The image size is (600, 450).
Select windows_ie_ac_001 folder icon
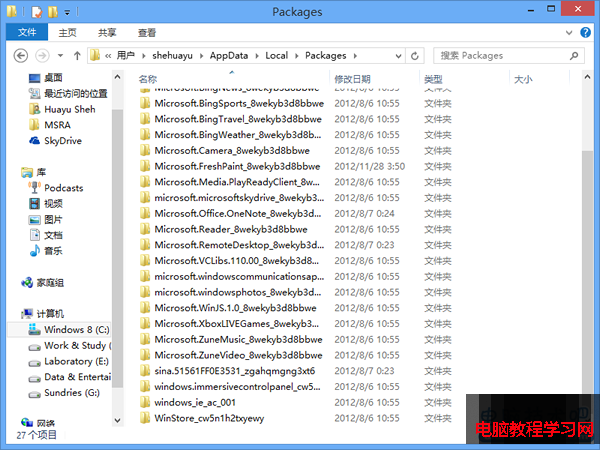point(145,402)
